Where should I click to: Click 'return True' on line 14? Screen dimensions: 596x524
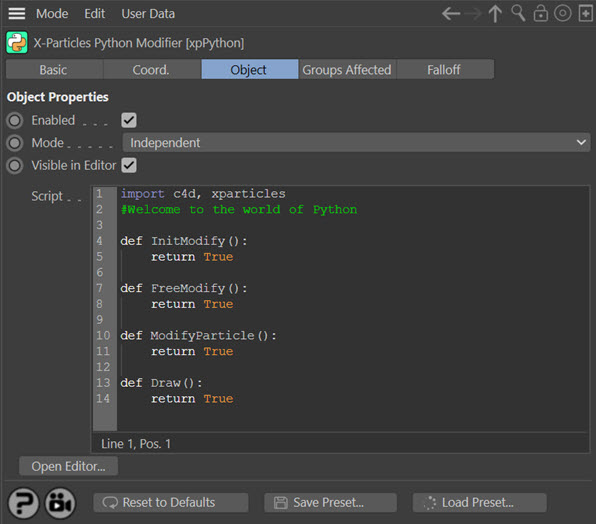click(192, 399)
